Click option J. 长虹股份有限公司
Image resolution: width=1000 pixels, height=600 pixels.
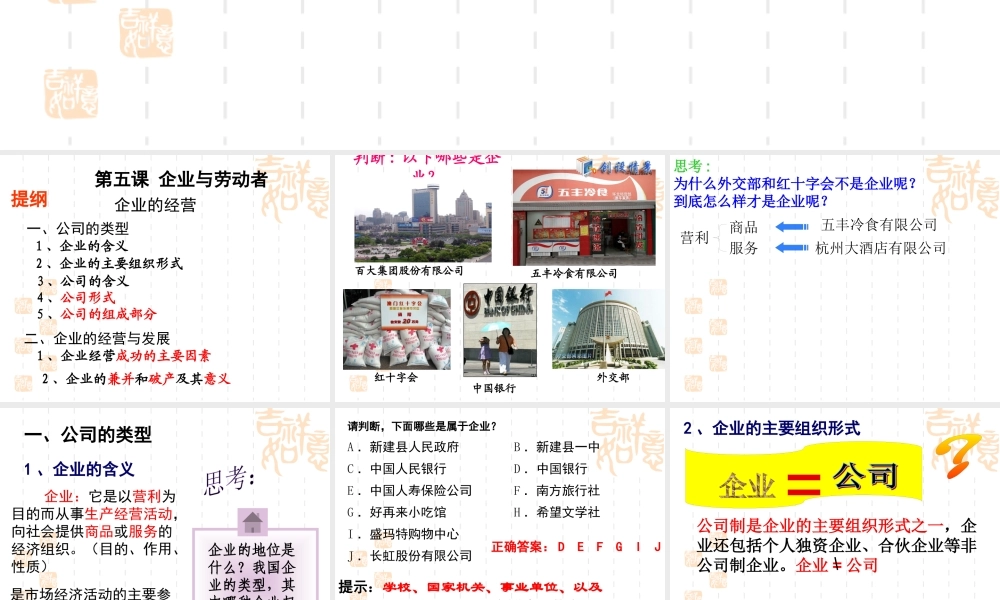pos(409,555)
